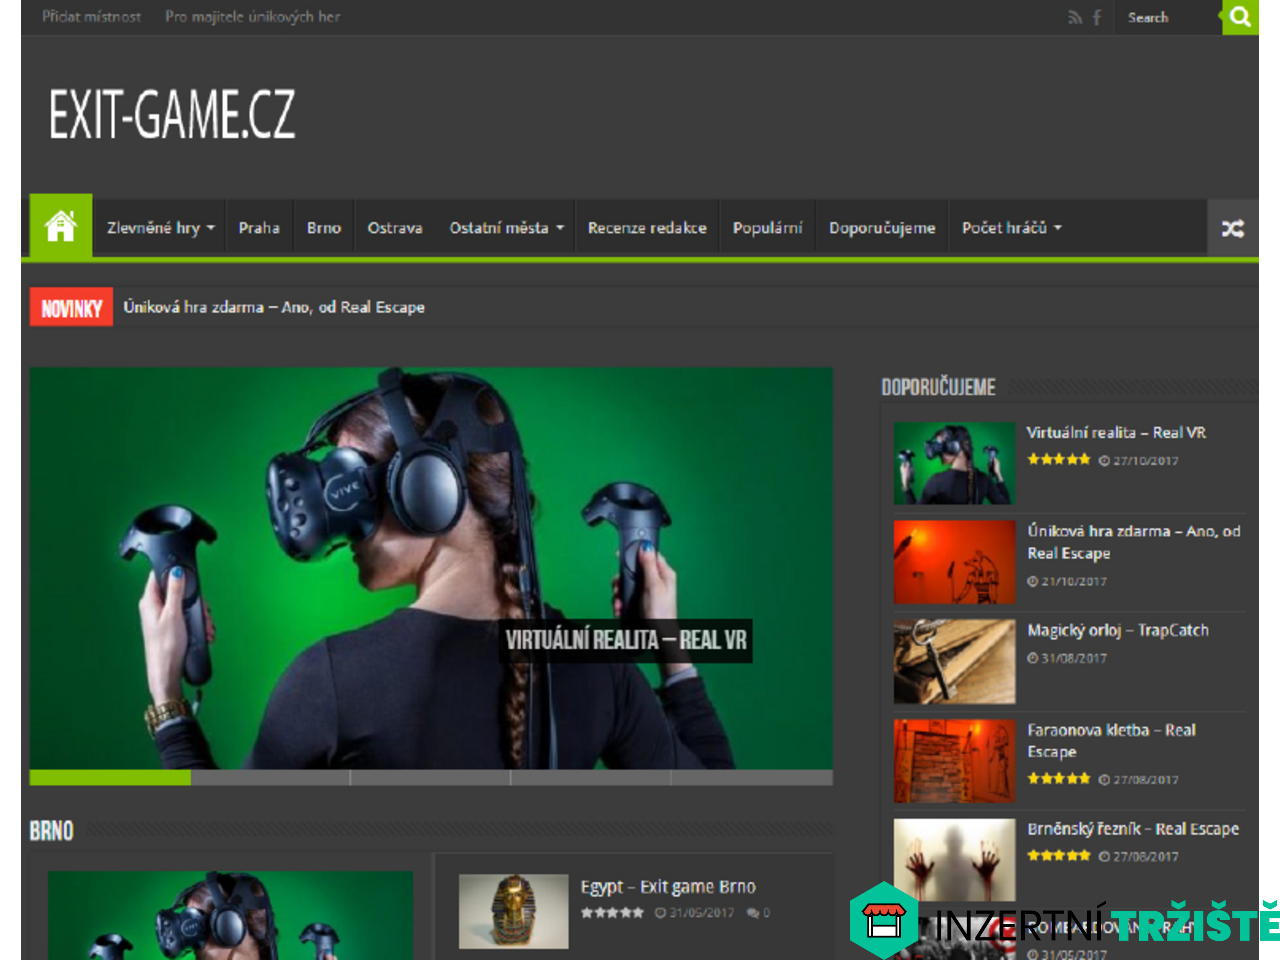This screenshot has width=1280, height=960.
Task: Click the EXIT-GAME.CZ site logo
Action: 172,114
